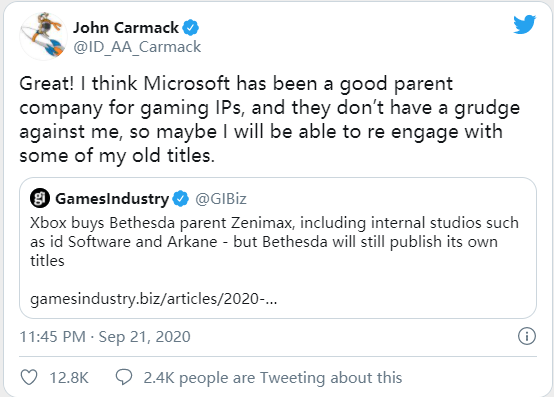Click the info circle icon

coord(527,336)
